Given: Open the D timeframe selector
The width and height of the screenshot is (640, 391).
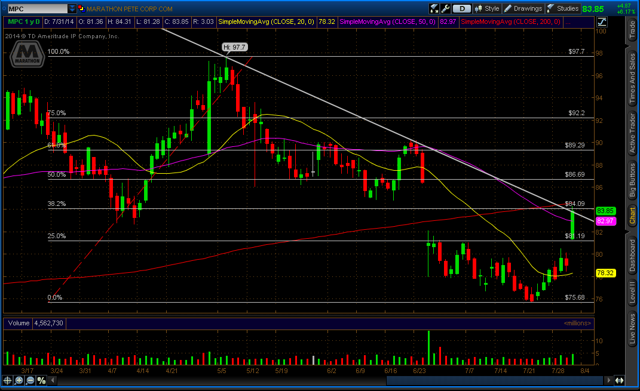Looking at the screenshot, I should (462, 9).
